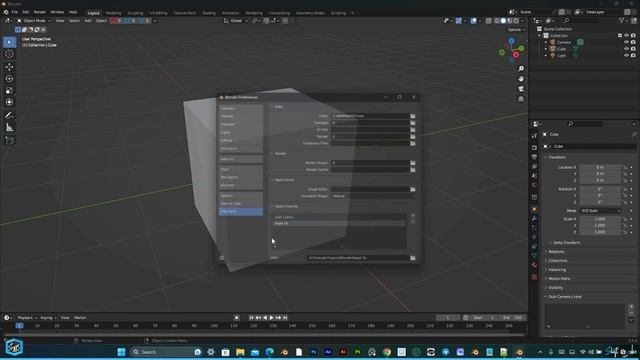Click the Rotation X value field
640x360 pixels.
(x=600, y=189)
